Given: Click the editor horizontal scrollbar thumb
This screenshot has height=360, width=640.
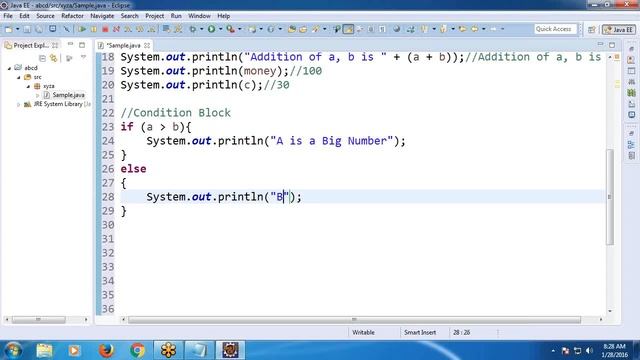Looking at the screenshot, I should pos(354,320).
